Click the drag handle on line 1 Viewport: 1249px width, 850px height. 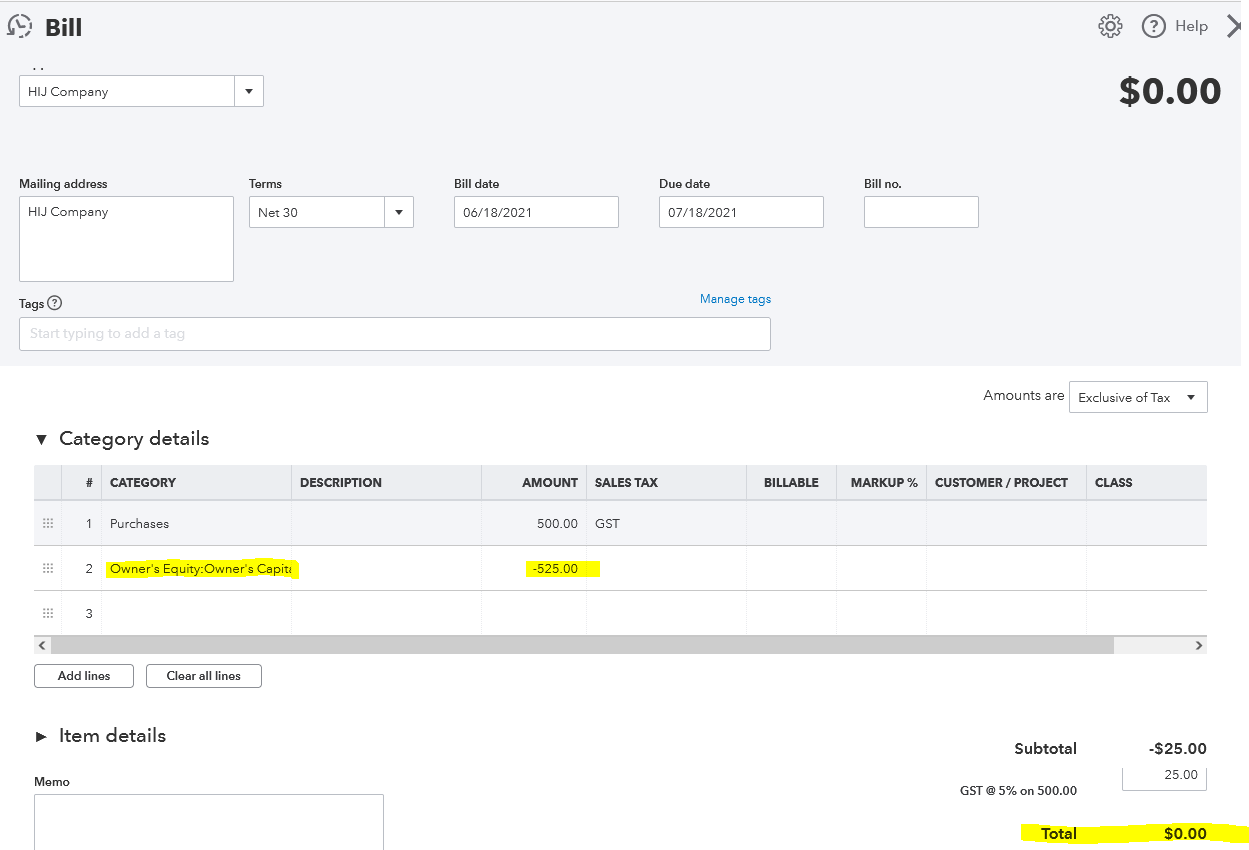click(x=47, y=523)
